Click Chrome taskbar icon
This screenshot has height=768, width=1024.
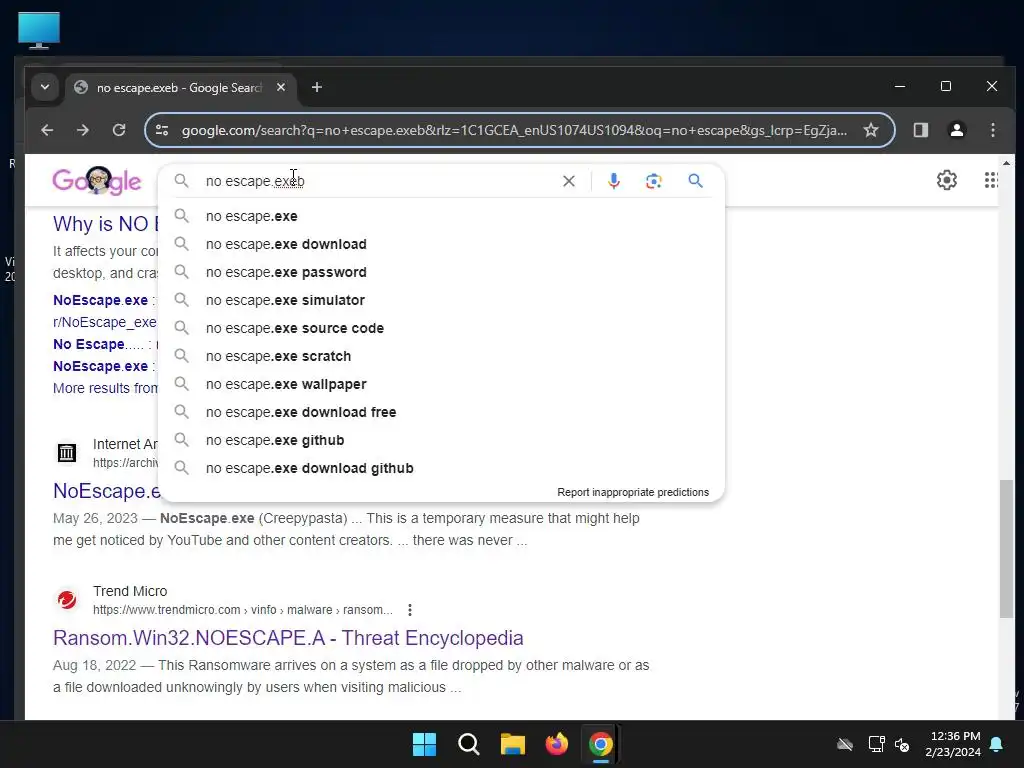tap(601, 744)
